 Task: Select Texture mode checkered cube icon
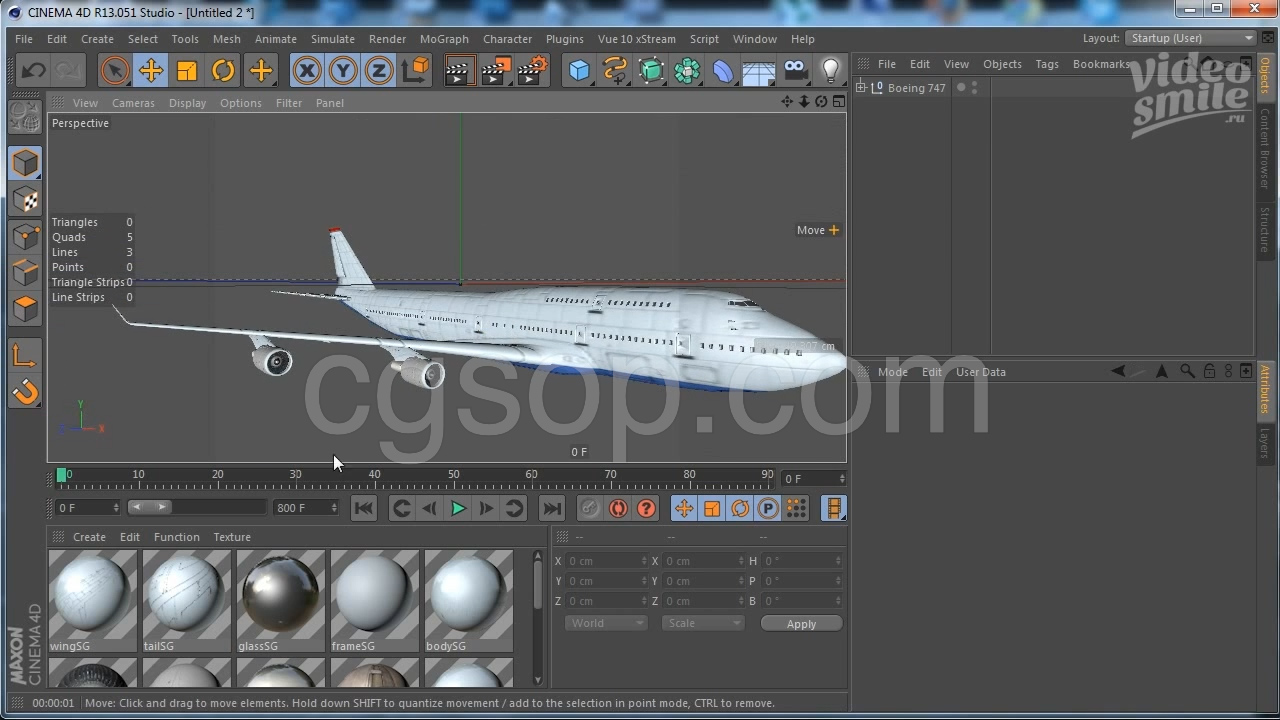(x=25, y=200)
